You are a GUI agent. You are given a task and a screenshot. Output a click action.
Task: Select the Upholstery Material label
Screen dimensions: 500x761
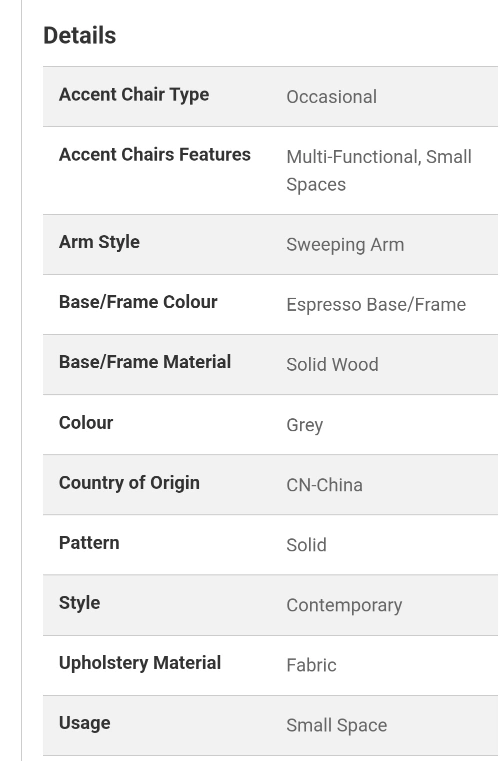140,663
